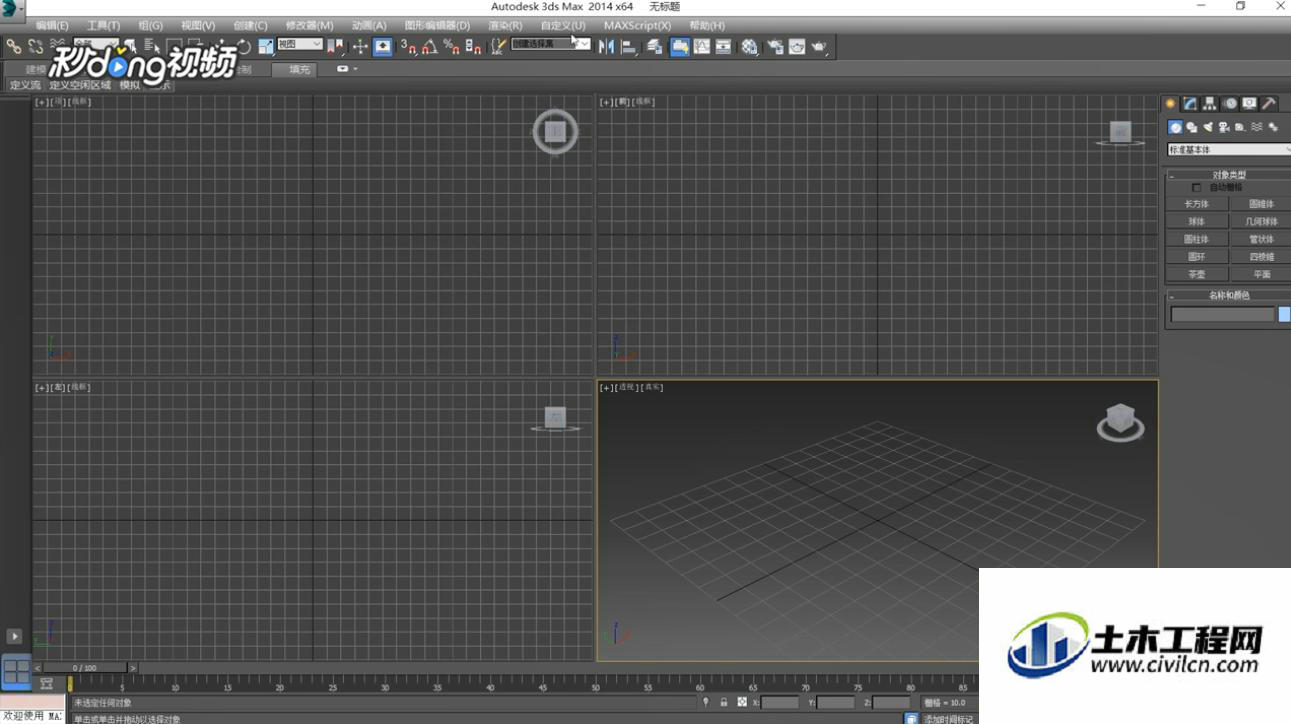The image size is (1291, 724).
Task: Open the MAXScript(X) menu
Action: coord(637,25)
